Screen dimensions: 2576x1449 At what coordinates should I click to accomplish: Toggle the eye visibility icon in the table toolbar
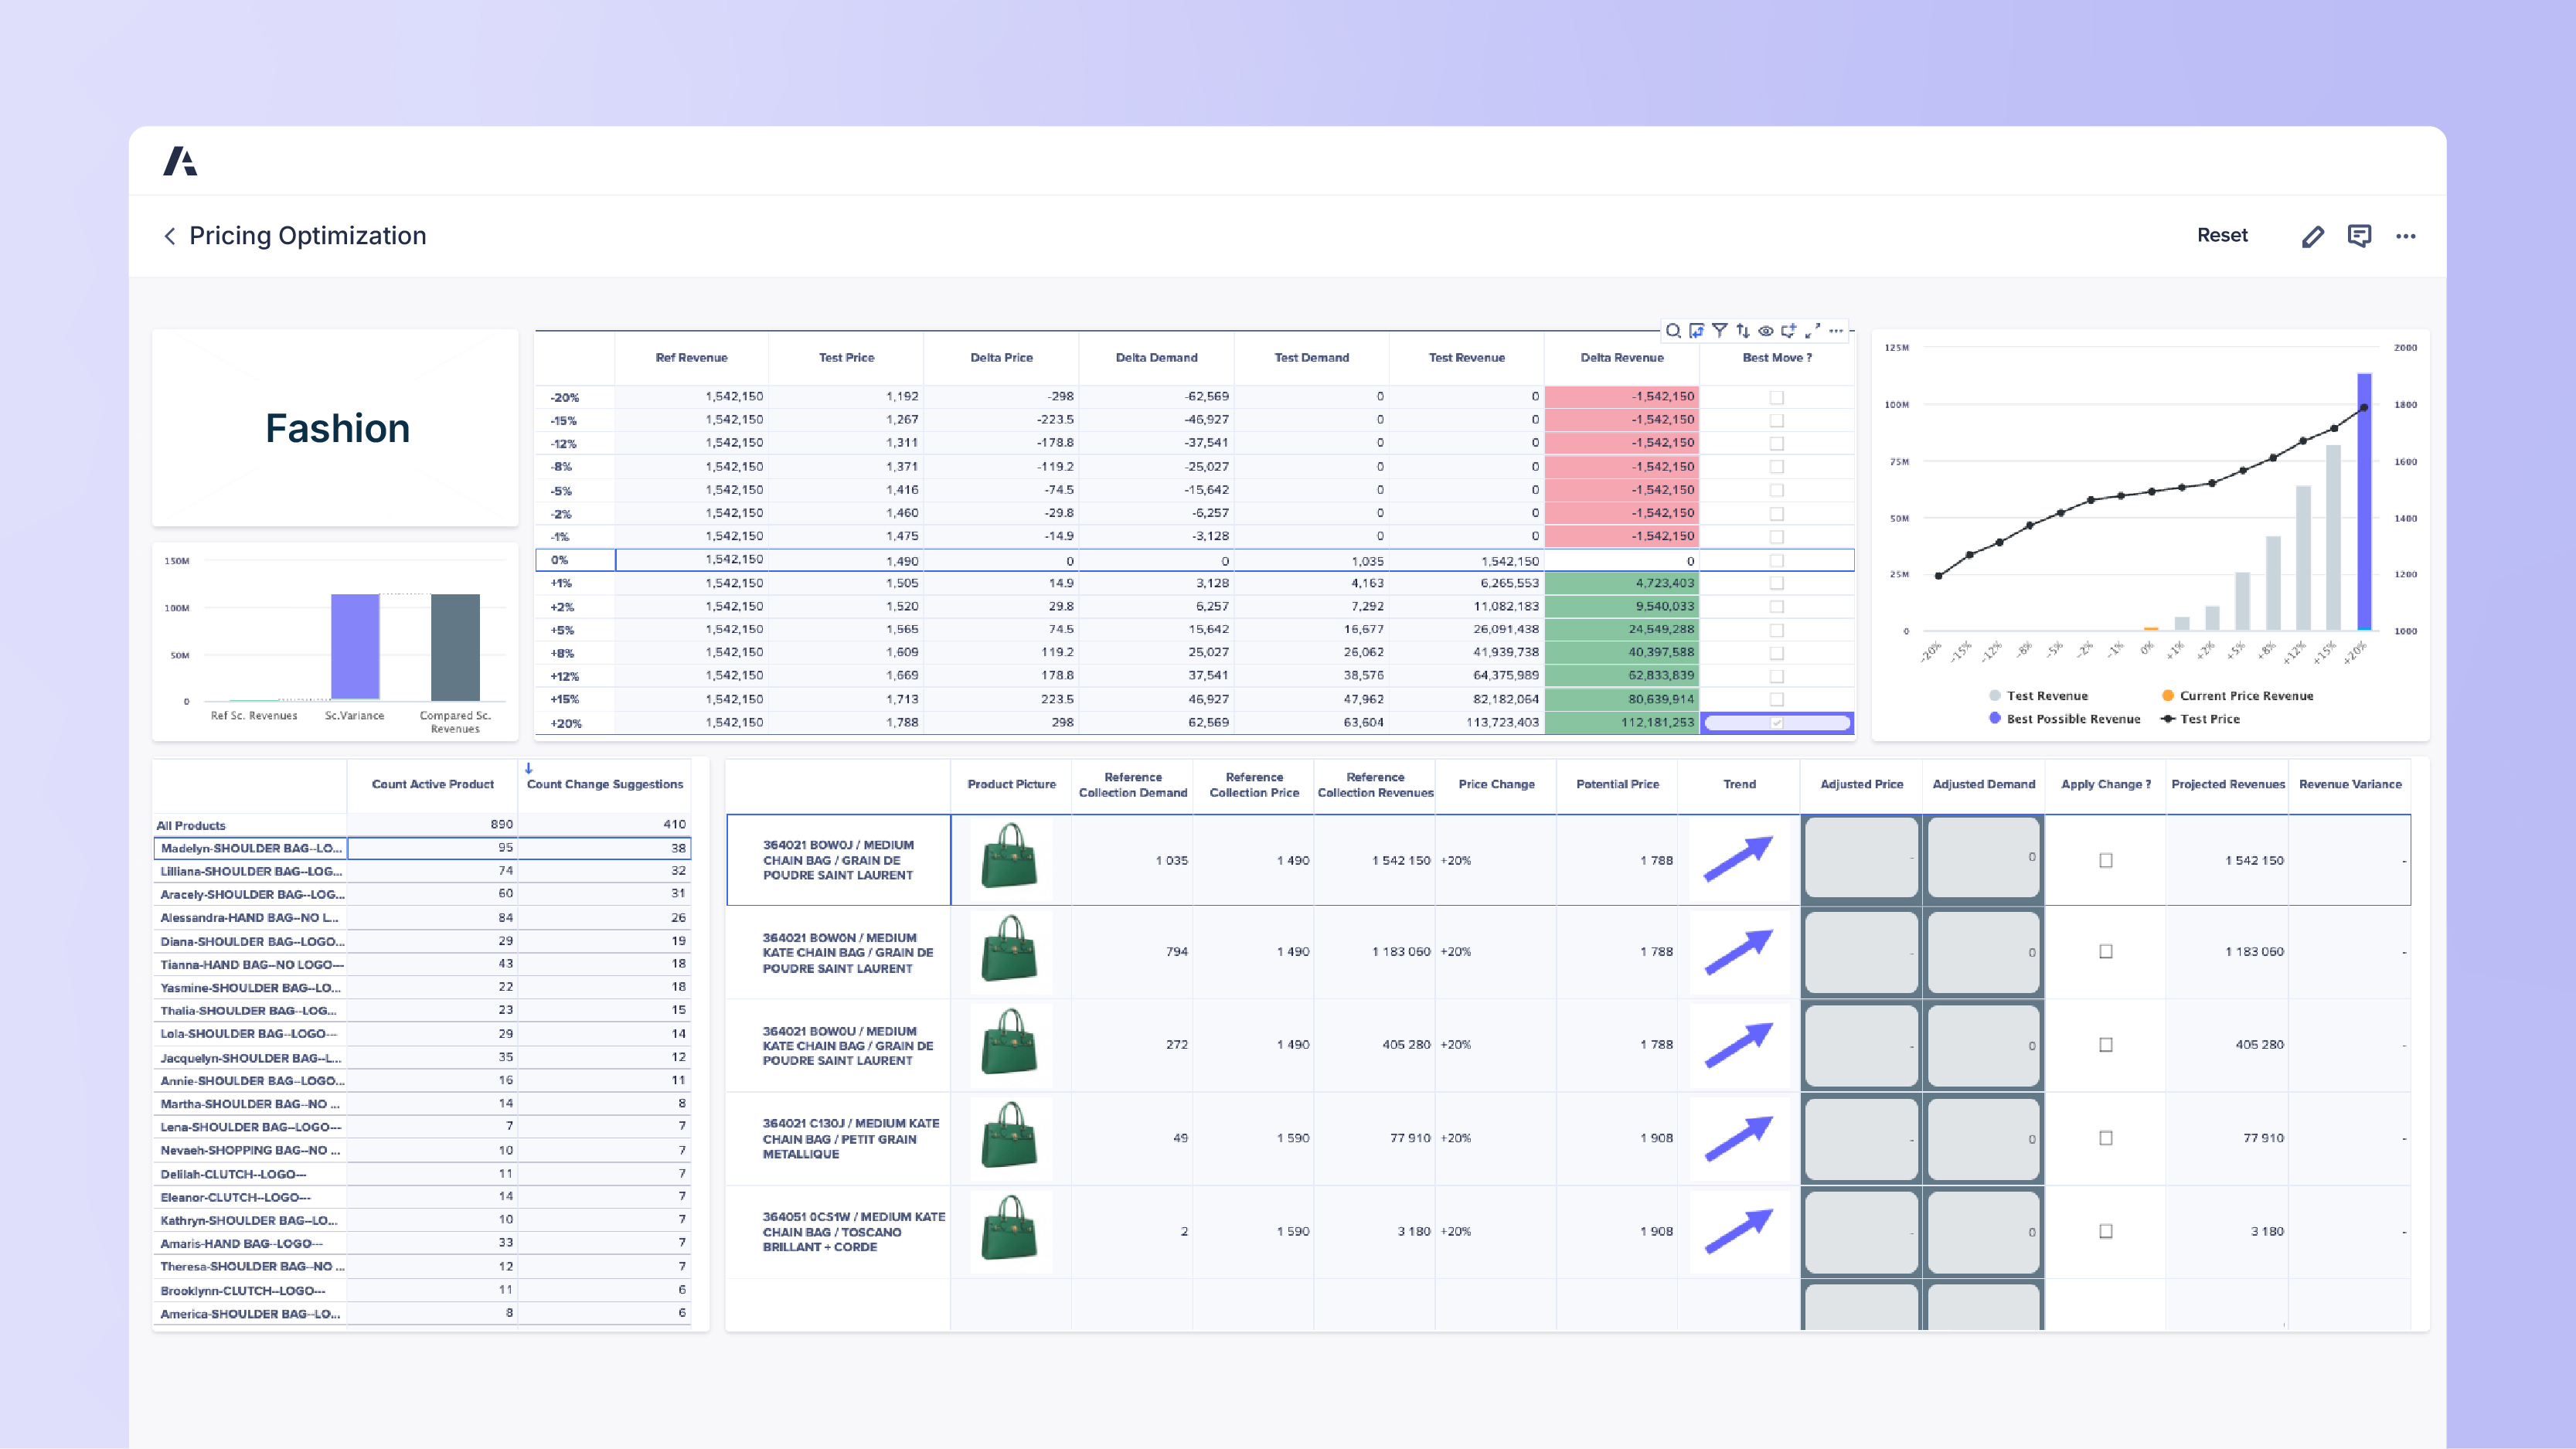point(1766,330)
